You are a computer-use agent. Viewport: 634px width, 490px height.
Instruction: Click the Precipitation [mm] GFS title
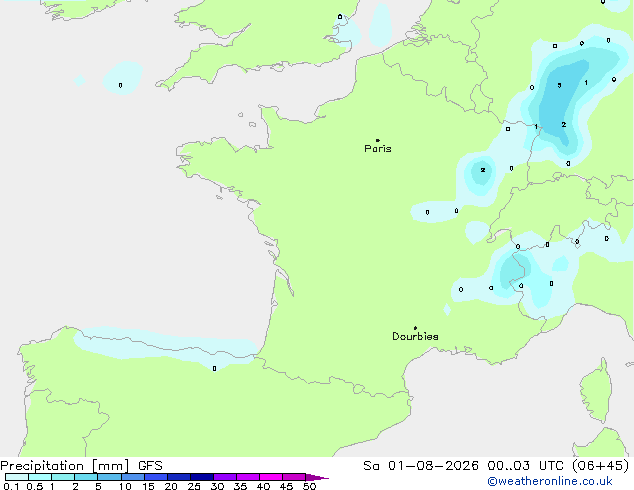(81, 466)
